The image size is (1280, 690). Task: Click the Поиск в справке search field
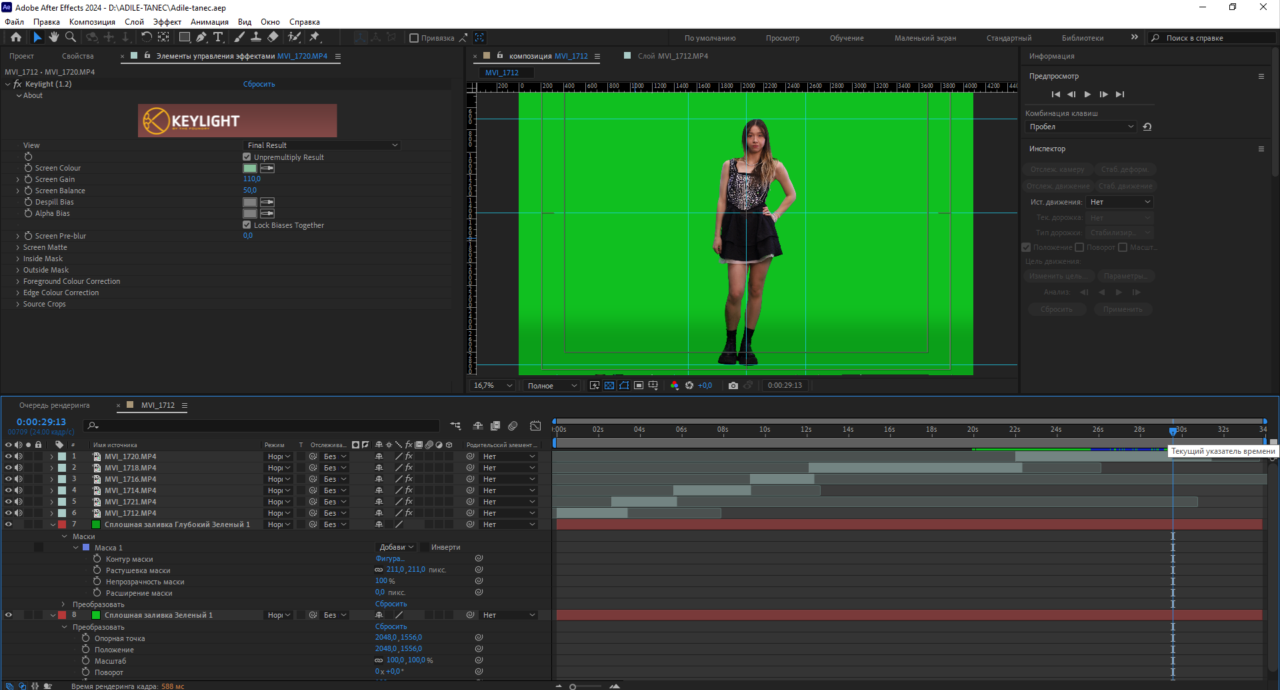(x=1215, y=38)
